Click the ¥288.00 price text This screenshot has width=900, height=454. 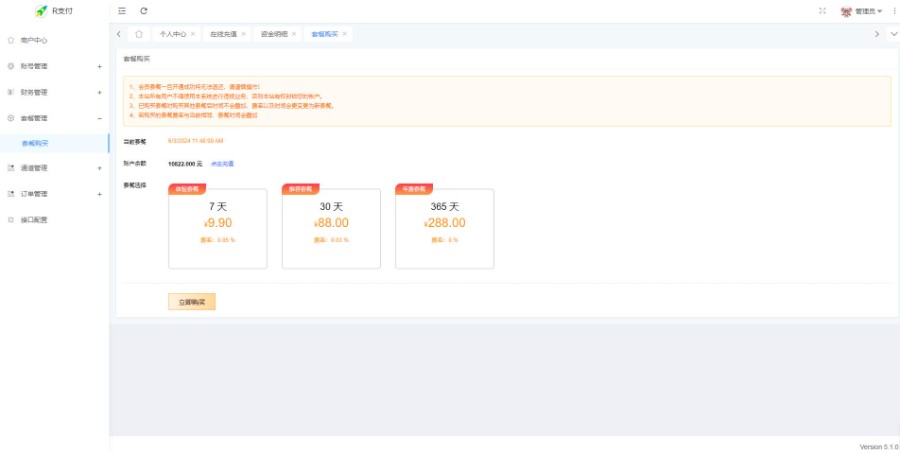pyautogui.click(x=445, y=223)
